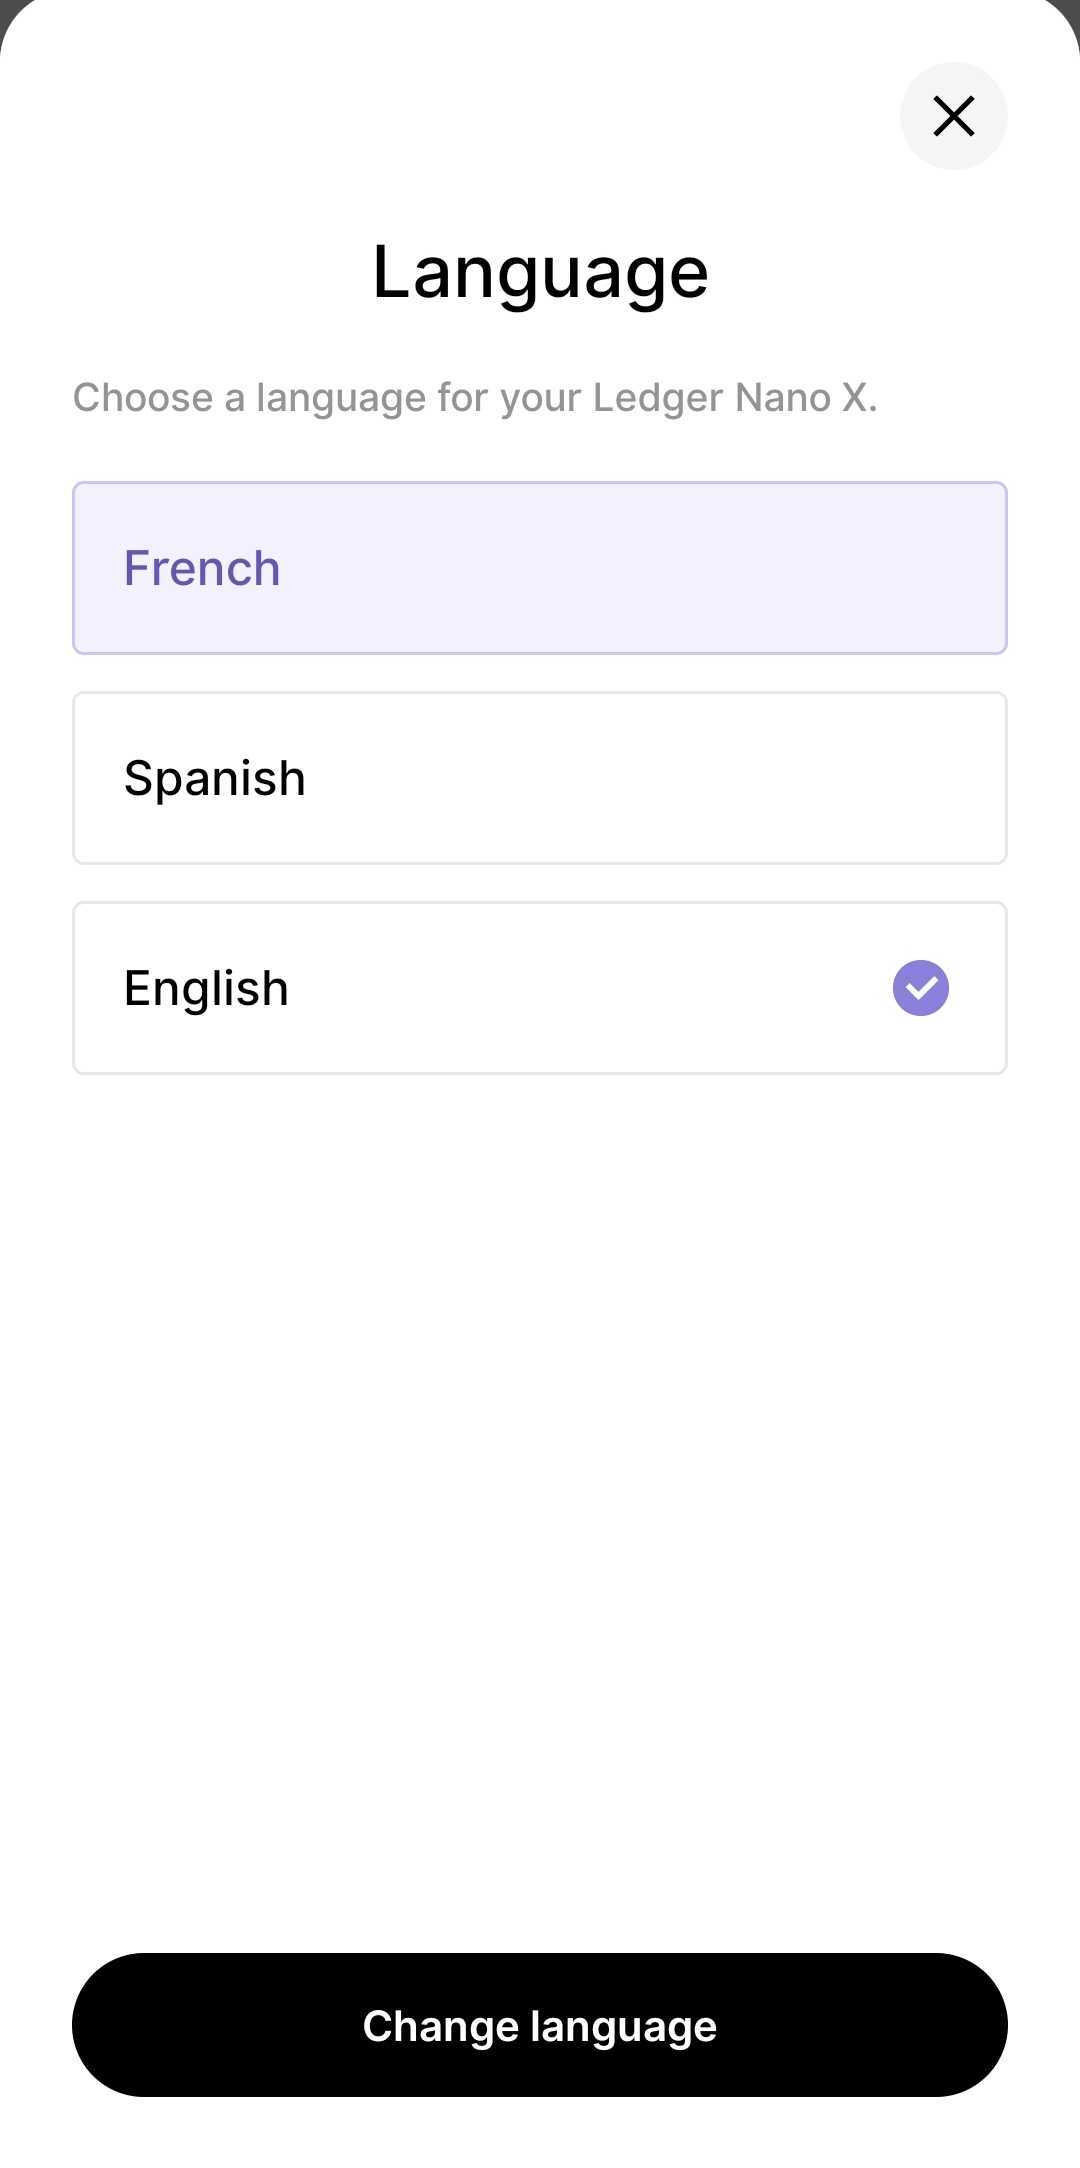1080x2168 pixels.
Task: Choose the Spanish list item
Action: pos(539,778)
